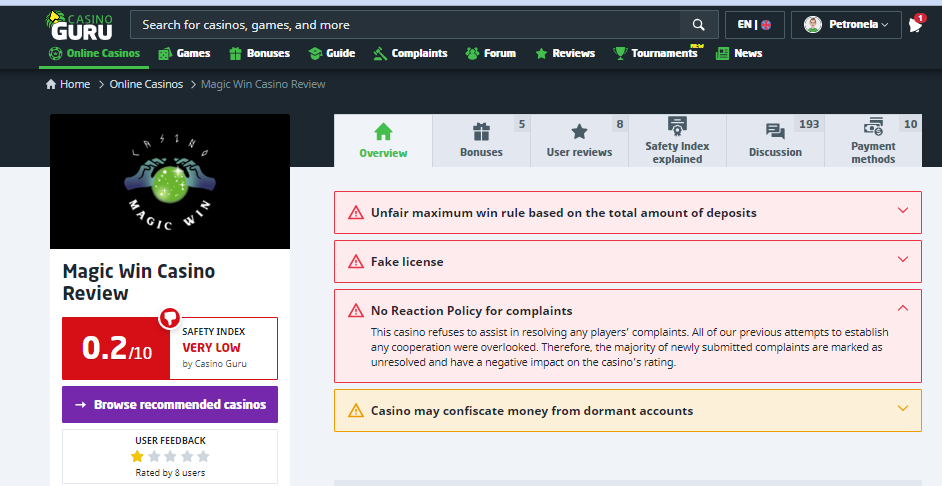Switch to the User reviews tab
Image resolution: width=942 pixels, height=486 pixels.
[579, 141]
